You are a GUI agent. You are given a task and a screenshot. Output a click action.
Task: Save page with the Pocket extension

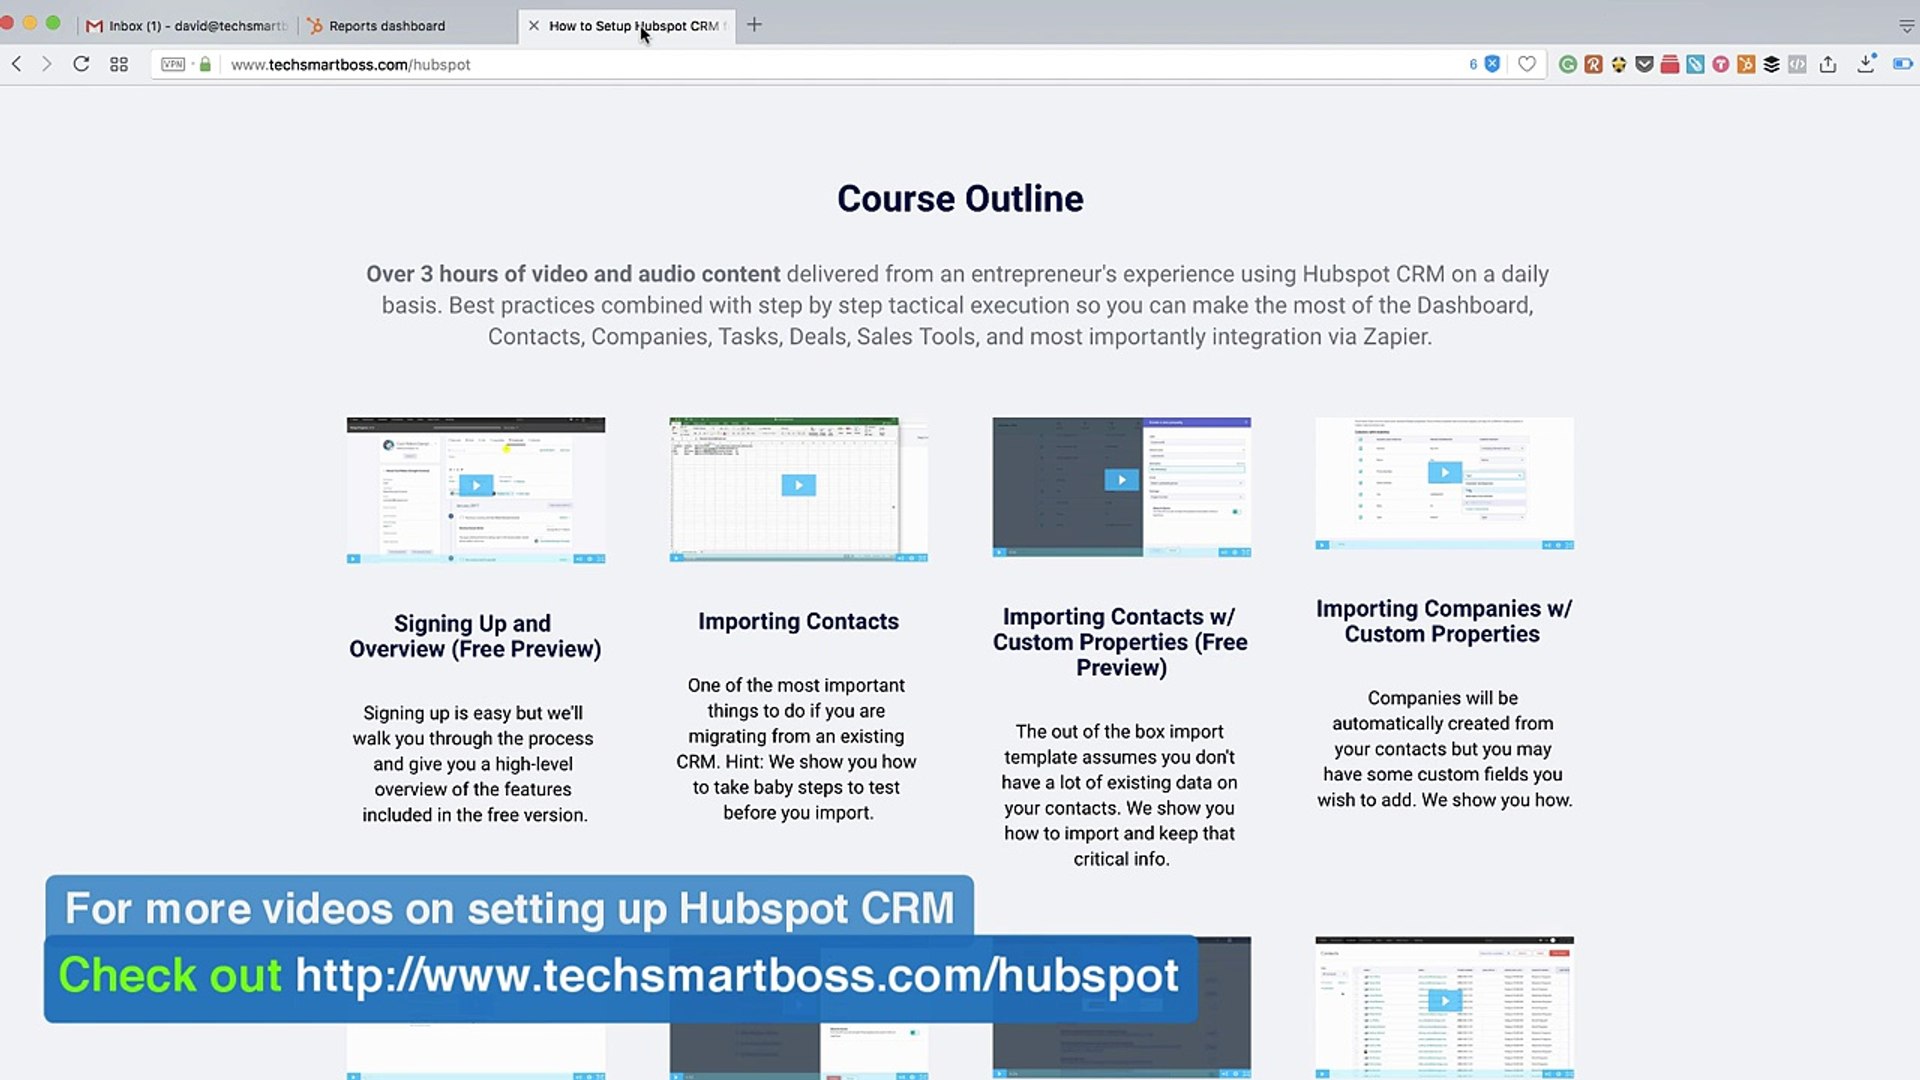point(1644,64)
